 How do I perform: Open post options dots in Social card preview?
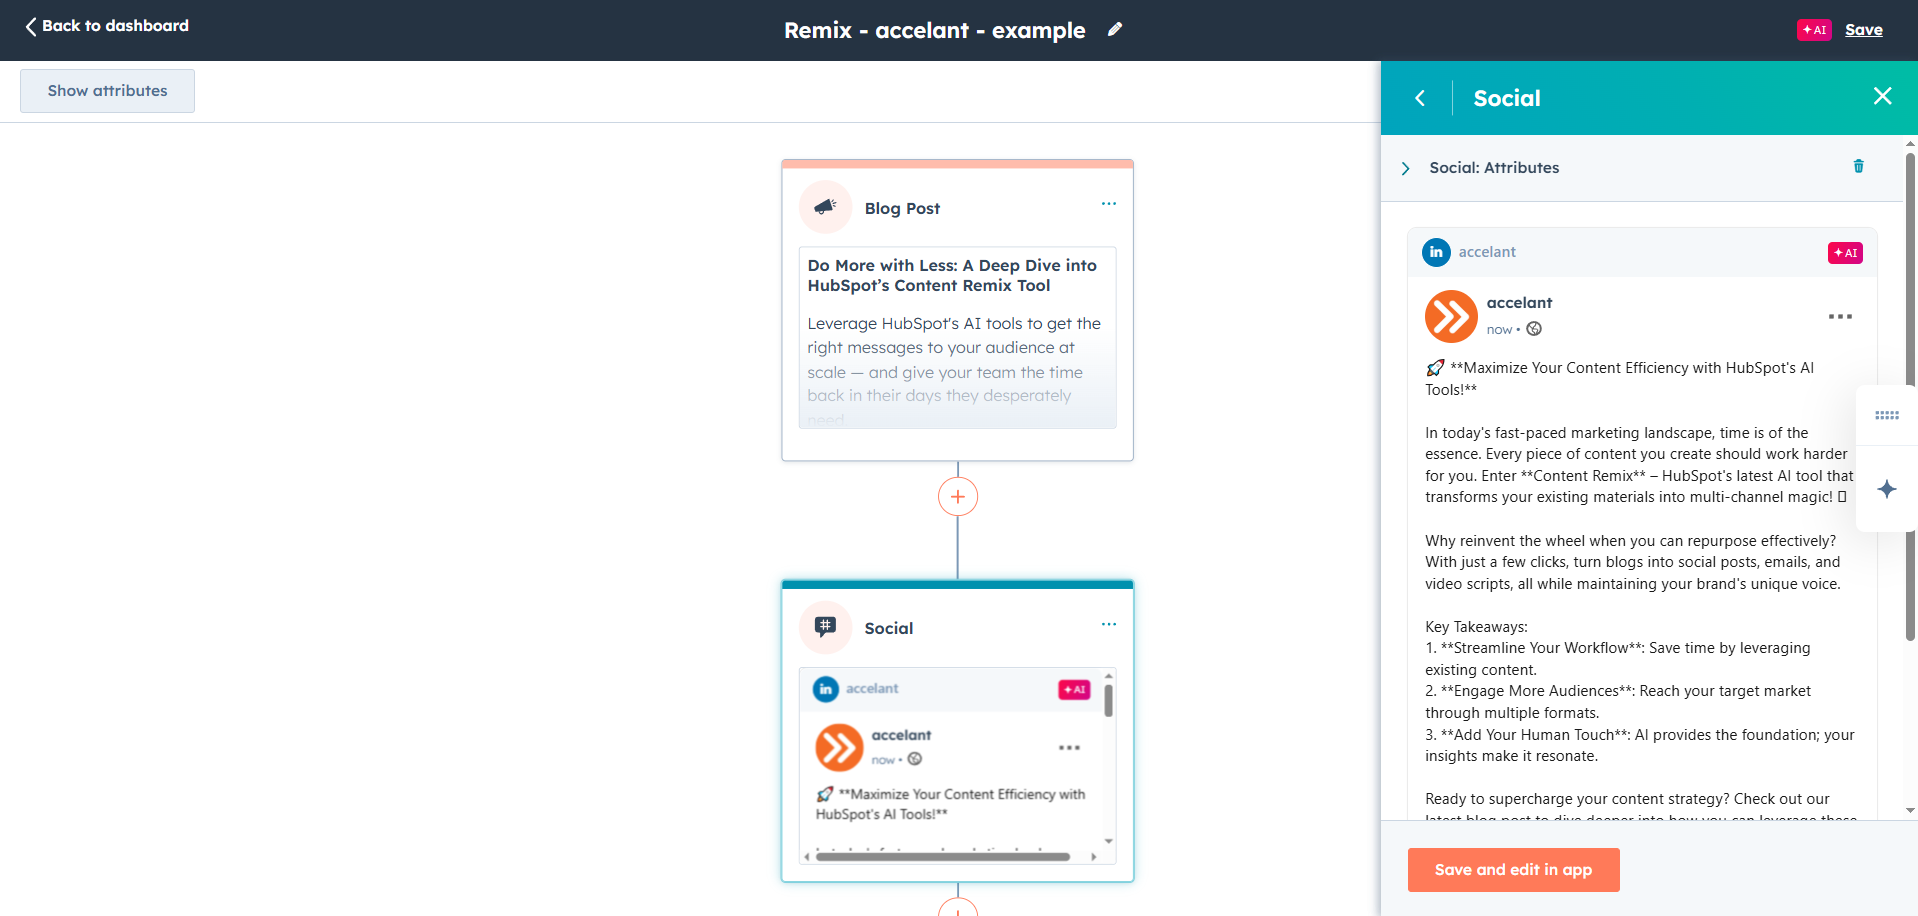1069,748
